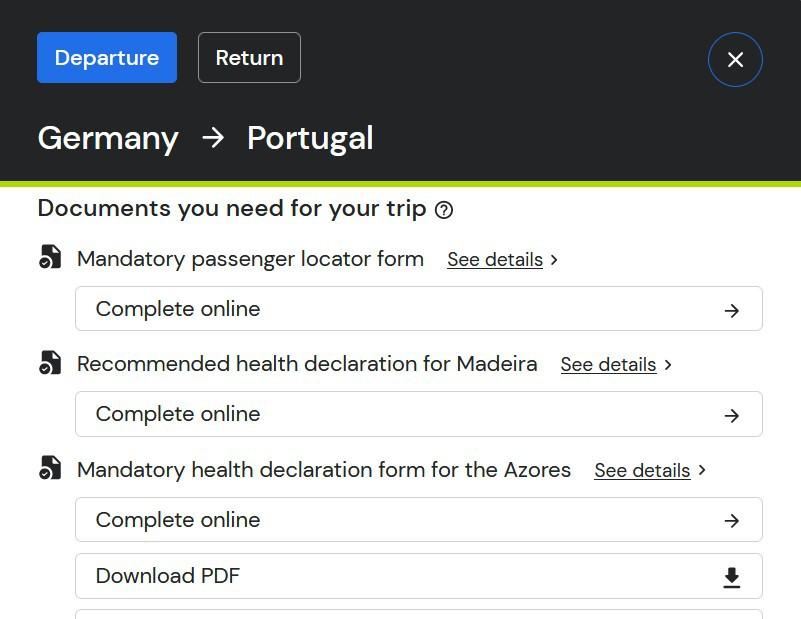This screenshot has height=619, width=801.
Task: Expand chevron next to Azores See details
Action: point(702,470)
